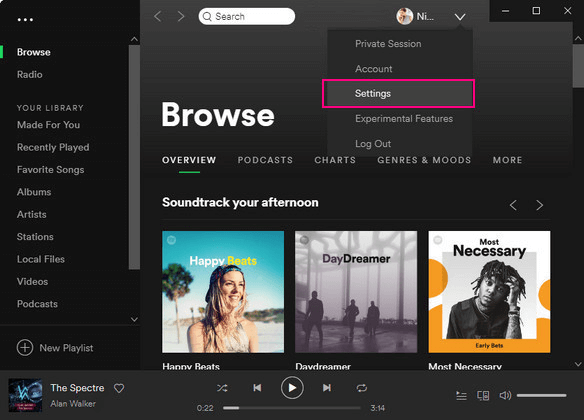Open Radio in the sidebar
This screenshot has height=420, width=584.
[29, 74]
